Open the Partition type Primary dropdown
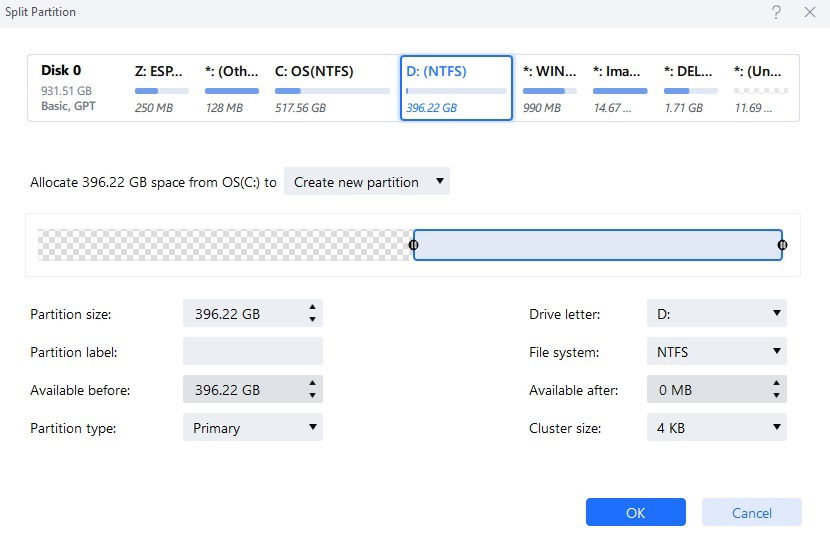Screen dimensions: 830x550 [252, 428]
